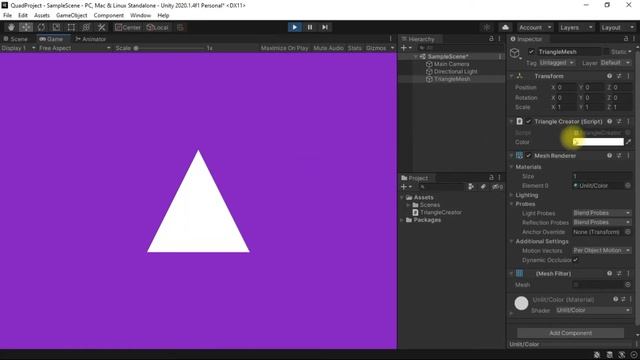The width and height of the screenshot is (640, 360).
Task: Toggle search by type in the Project panel
Action: (x=471, y=187)
